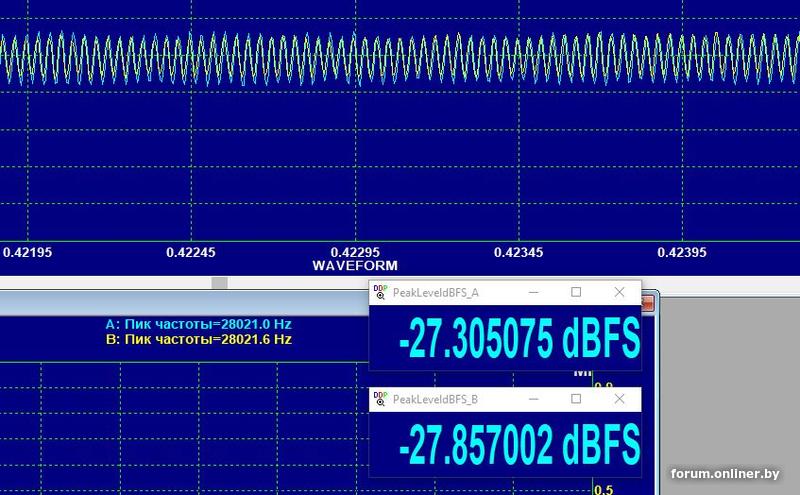Viewport: 800px width, 495px height.
Task: Click the WAVEFORM axis title
Action: point(355,265)
